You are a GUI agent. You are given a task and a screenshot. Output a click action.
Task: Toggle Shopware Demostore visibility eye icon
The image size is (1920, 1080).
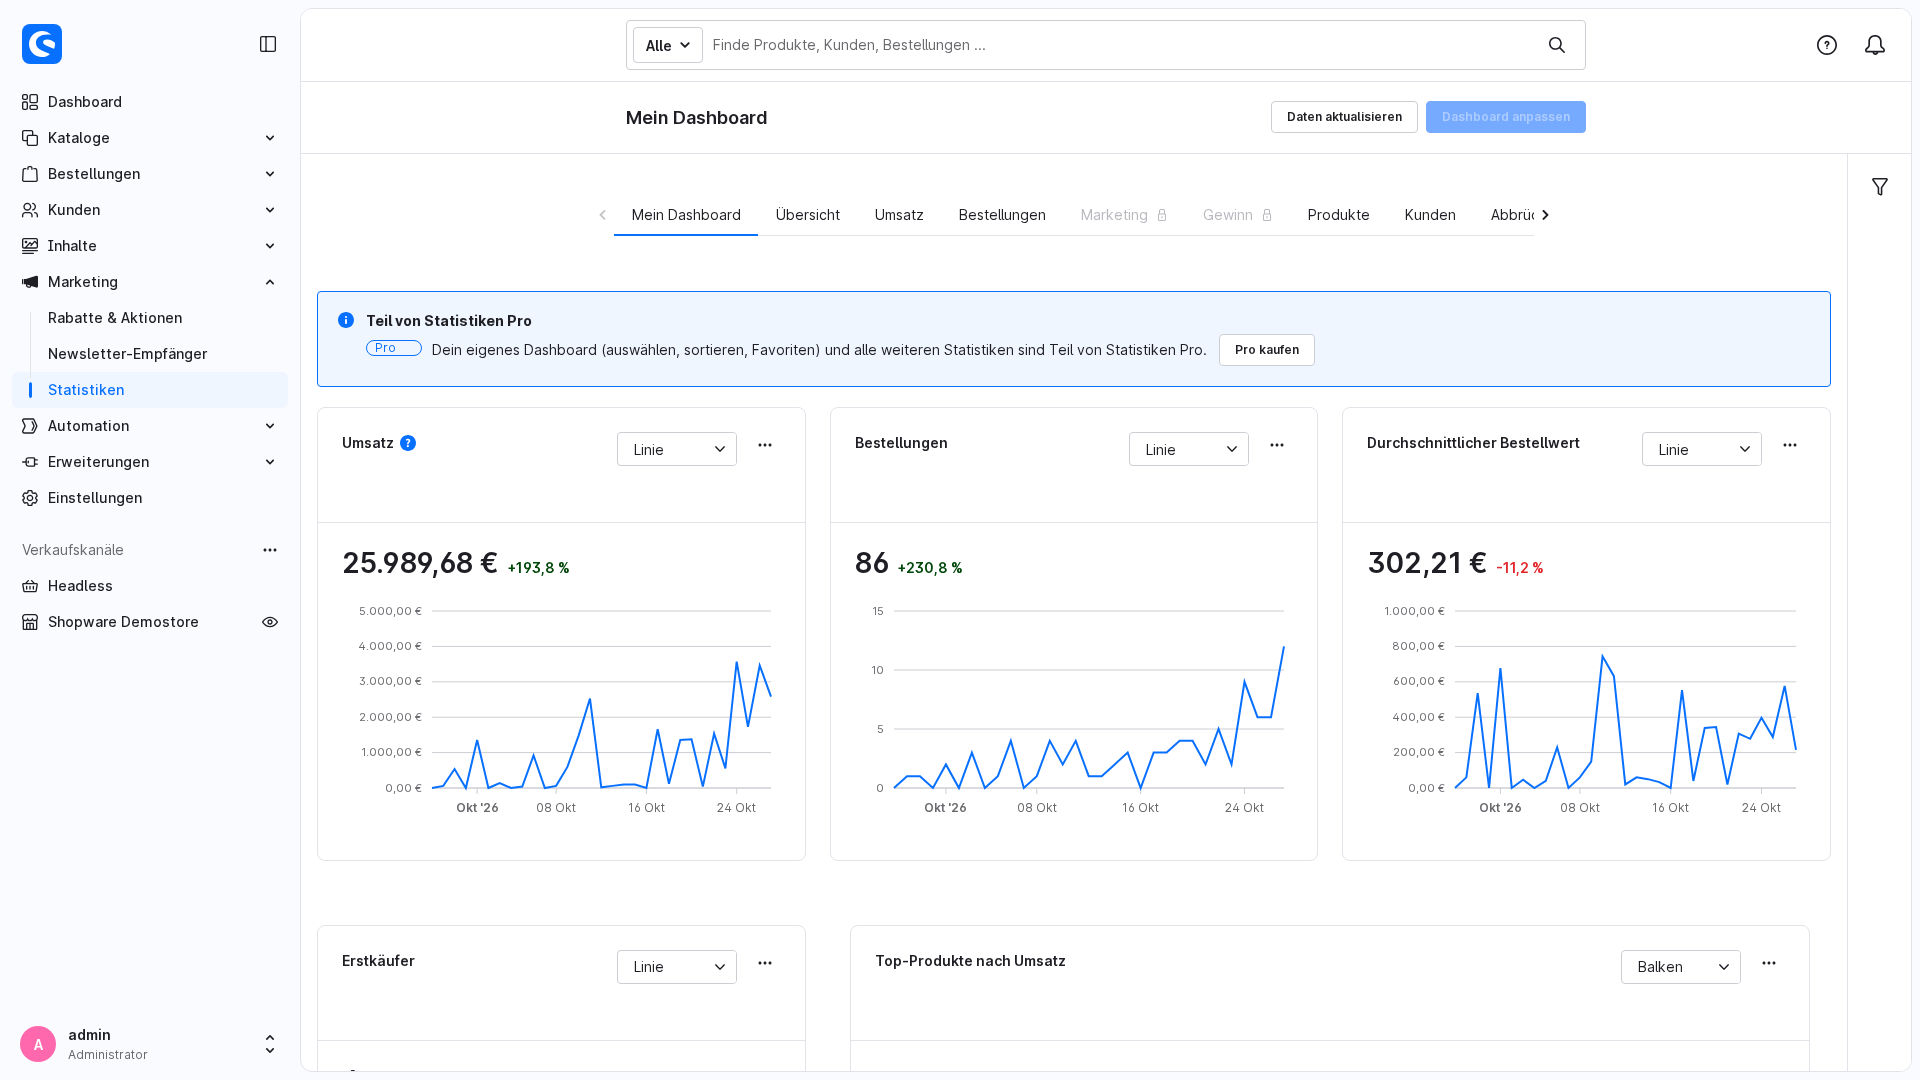click(x=270, y=622)
